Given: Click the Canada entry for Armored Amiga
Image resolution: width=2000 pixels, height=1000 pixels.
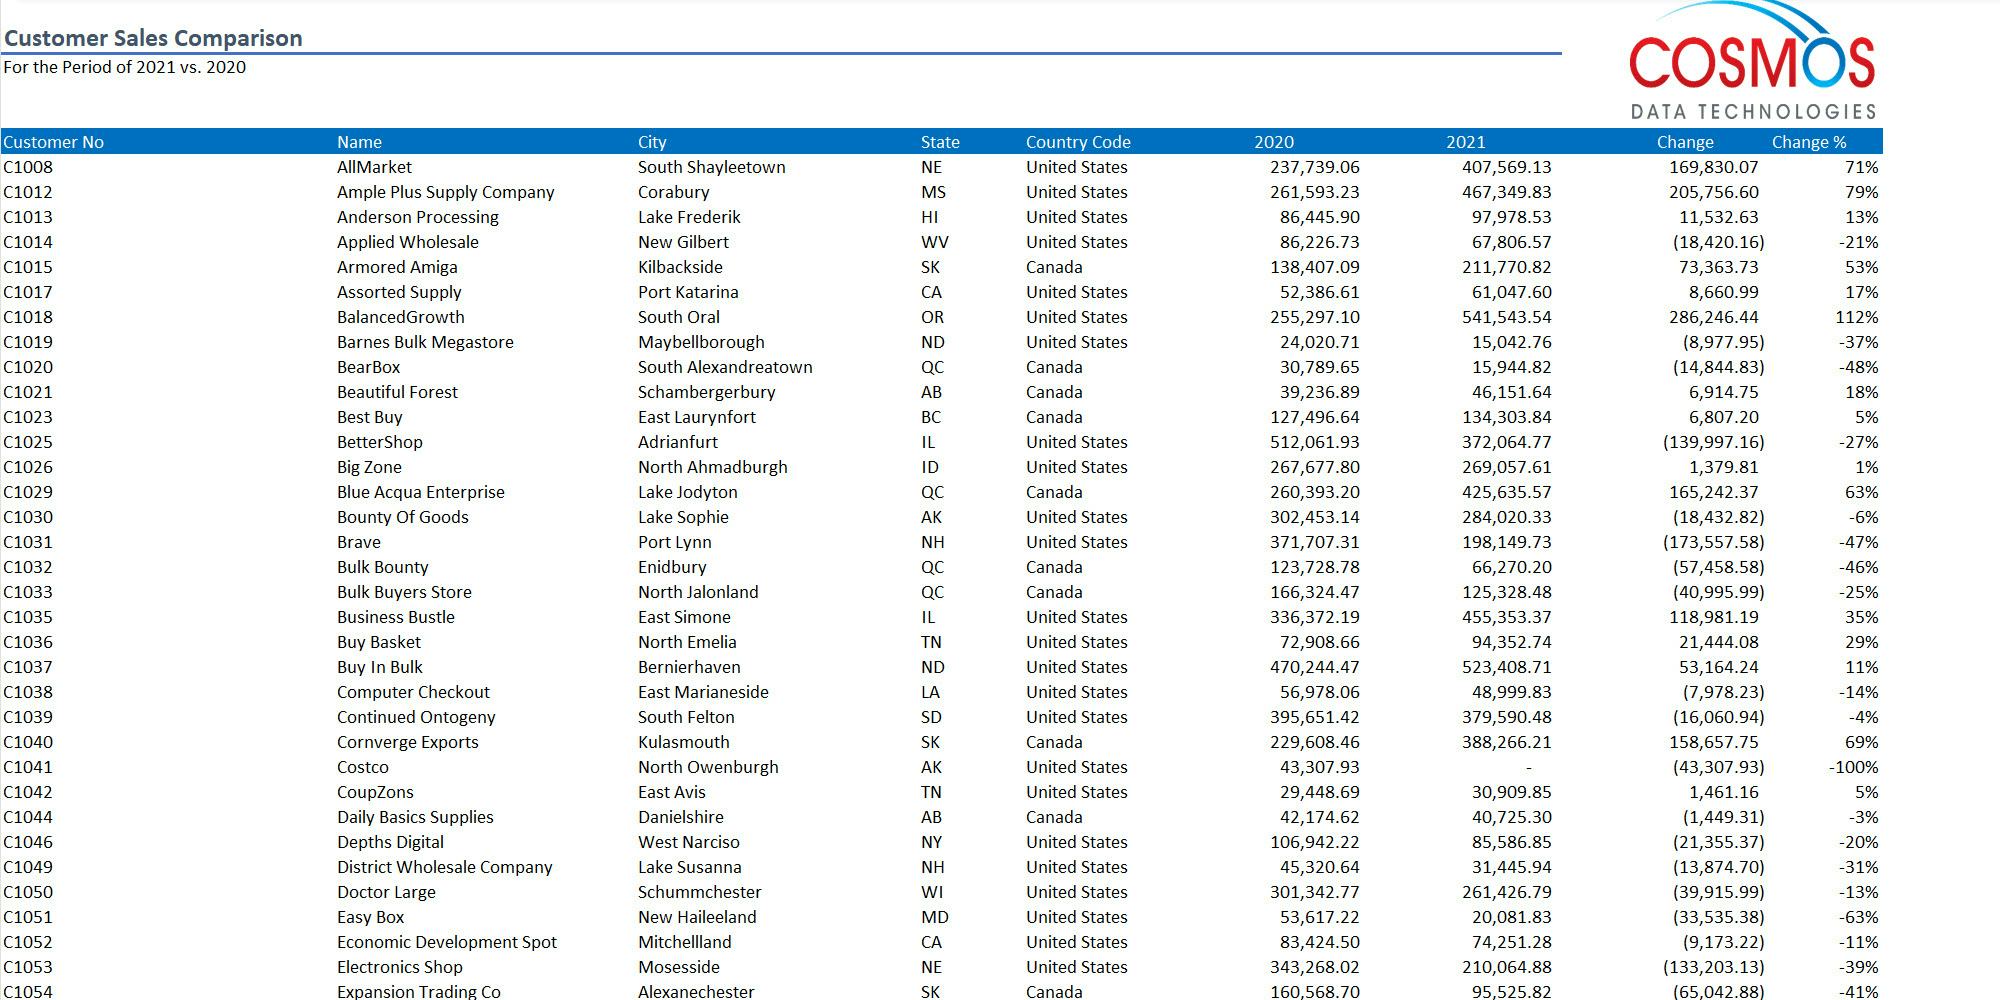Looking at the screenshot, I should (x=1054, y=267).
